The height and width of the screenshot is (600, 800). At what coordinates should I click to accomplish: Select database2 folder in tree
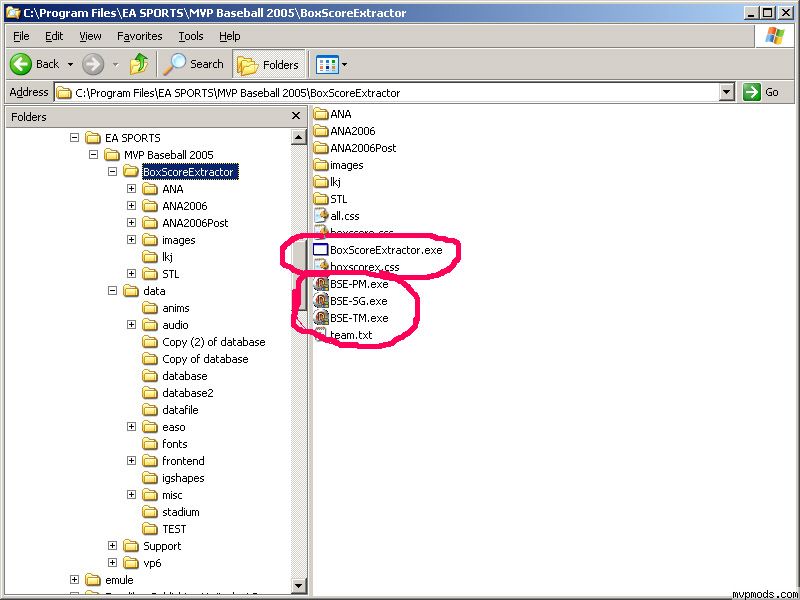(178, 393)
